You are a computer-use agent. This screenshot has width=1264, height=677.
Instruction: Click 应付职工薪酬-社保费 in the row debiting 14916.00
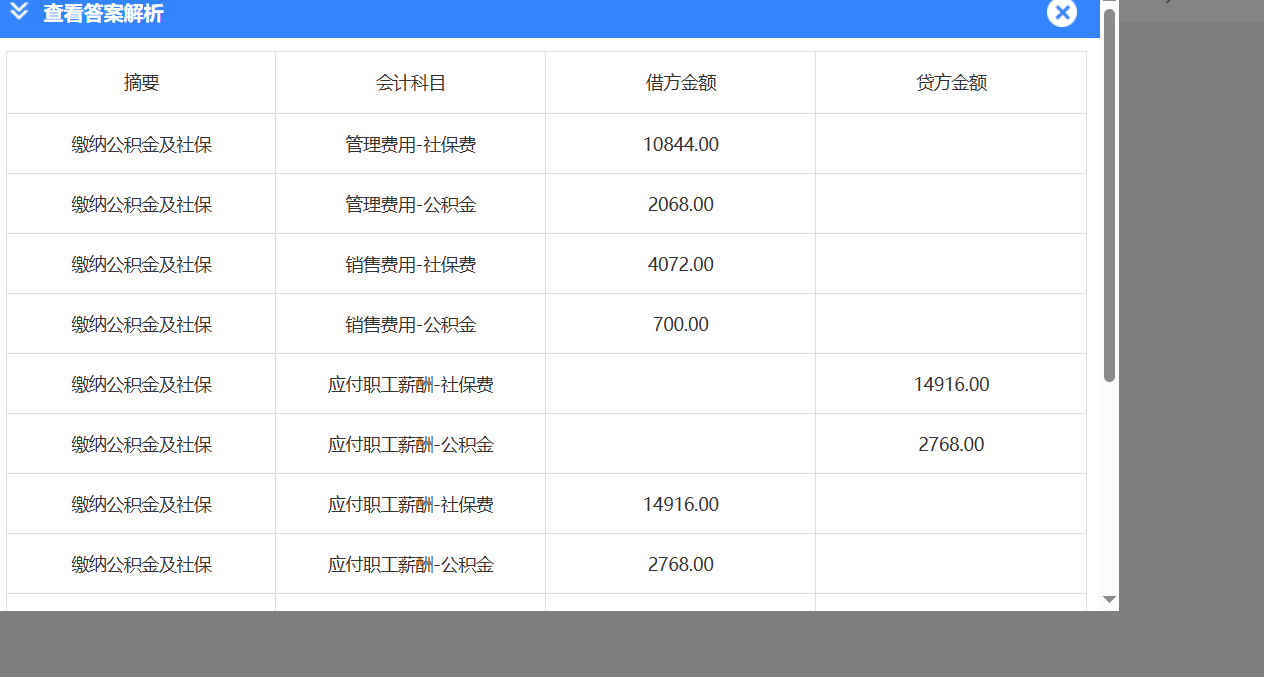(411, 505)
